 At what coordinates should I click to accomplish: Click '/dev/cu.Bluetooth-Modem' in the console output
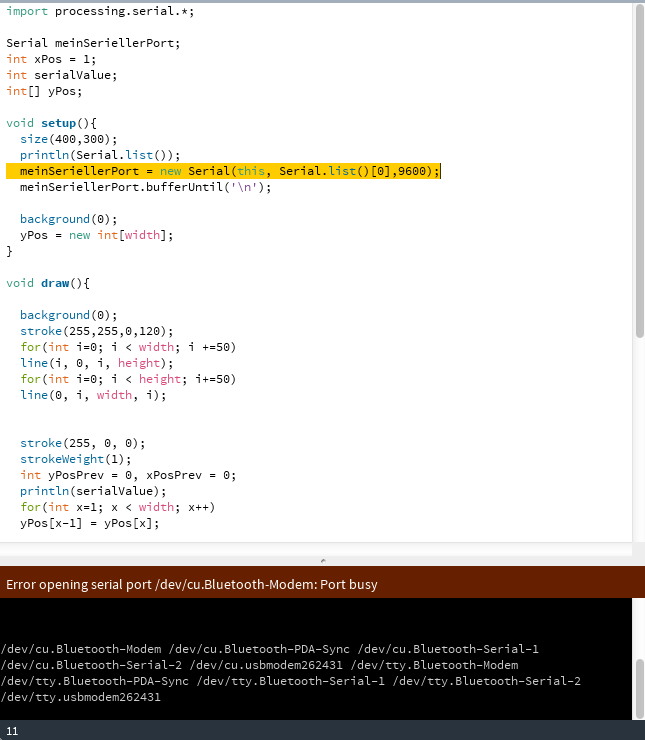point(81,649)
